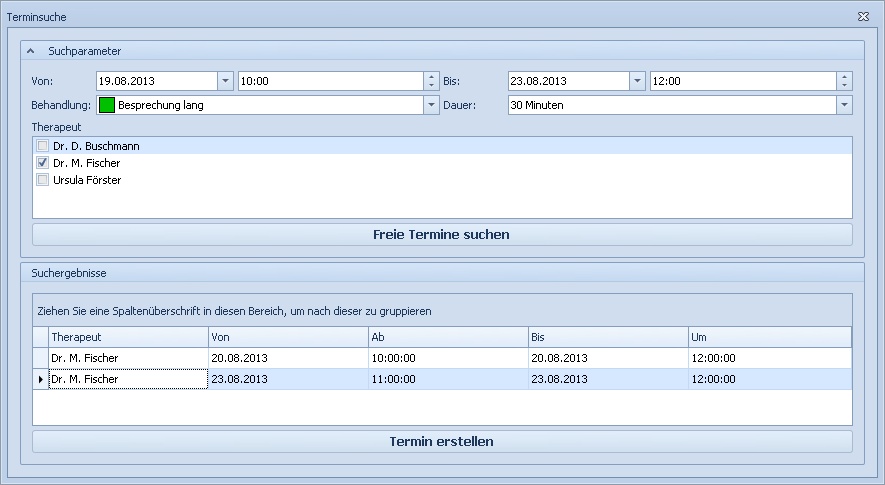Click the row indicator arrow for 23.08.2013
Image resolution: width=885 pixels, height=485 pixels.
click(41, 380)
